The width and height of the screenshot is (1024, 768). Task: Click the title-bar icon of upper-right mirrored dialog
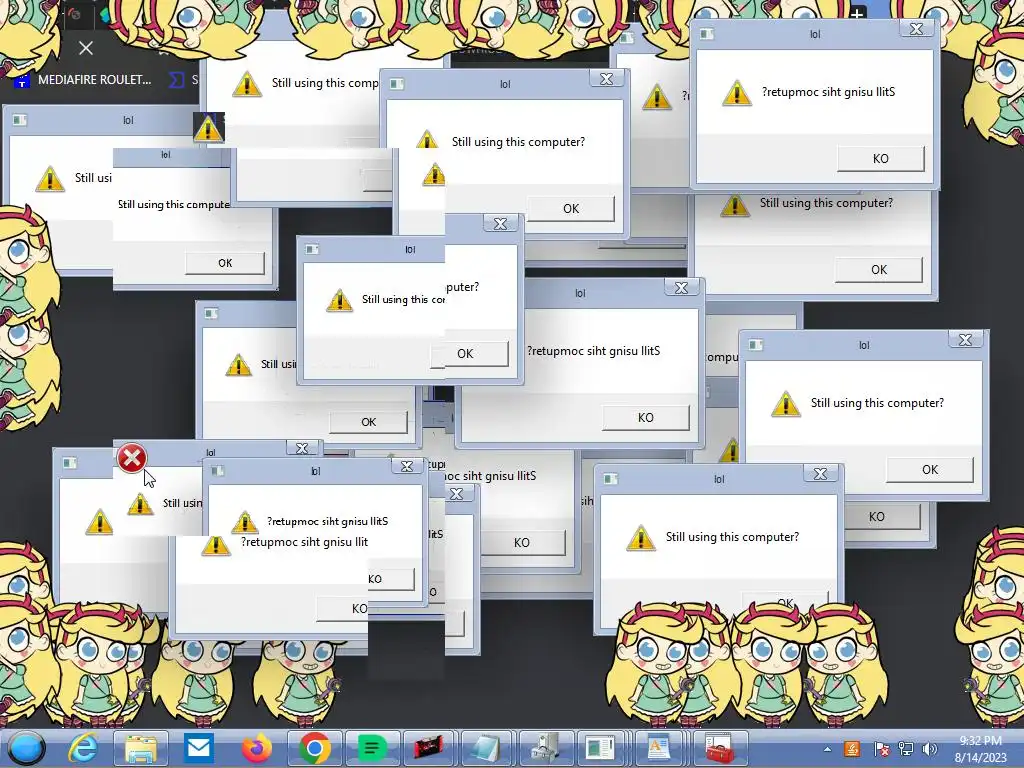pyautogui.click(x=707, y=34)
